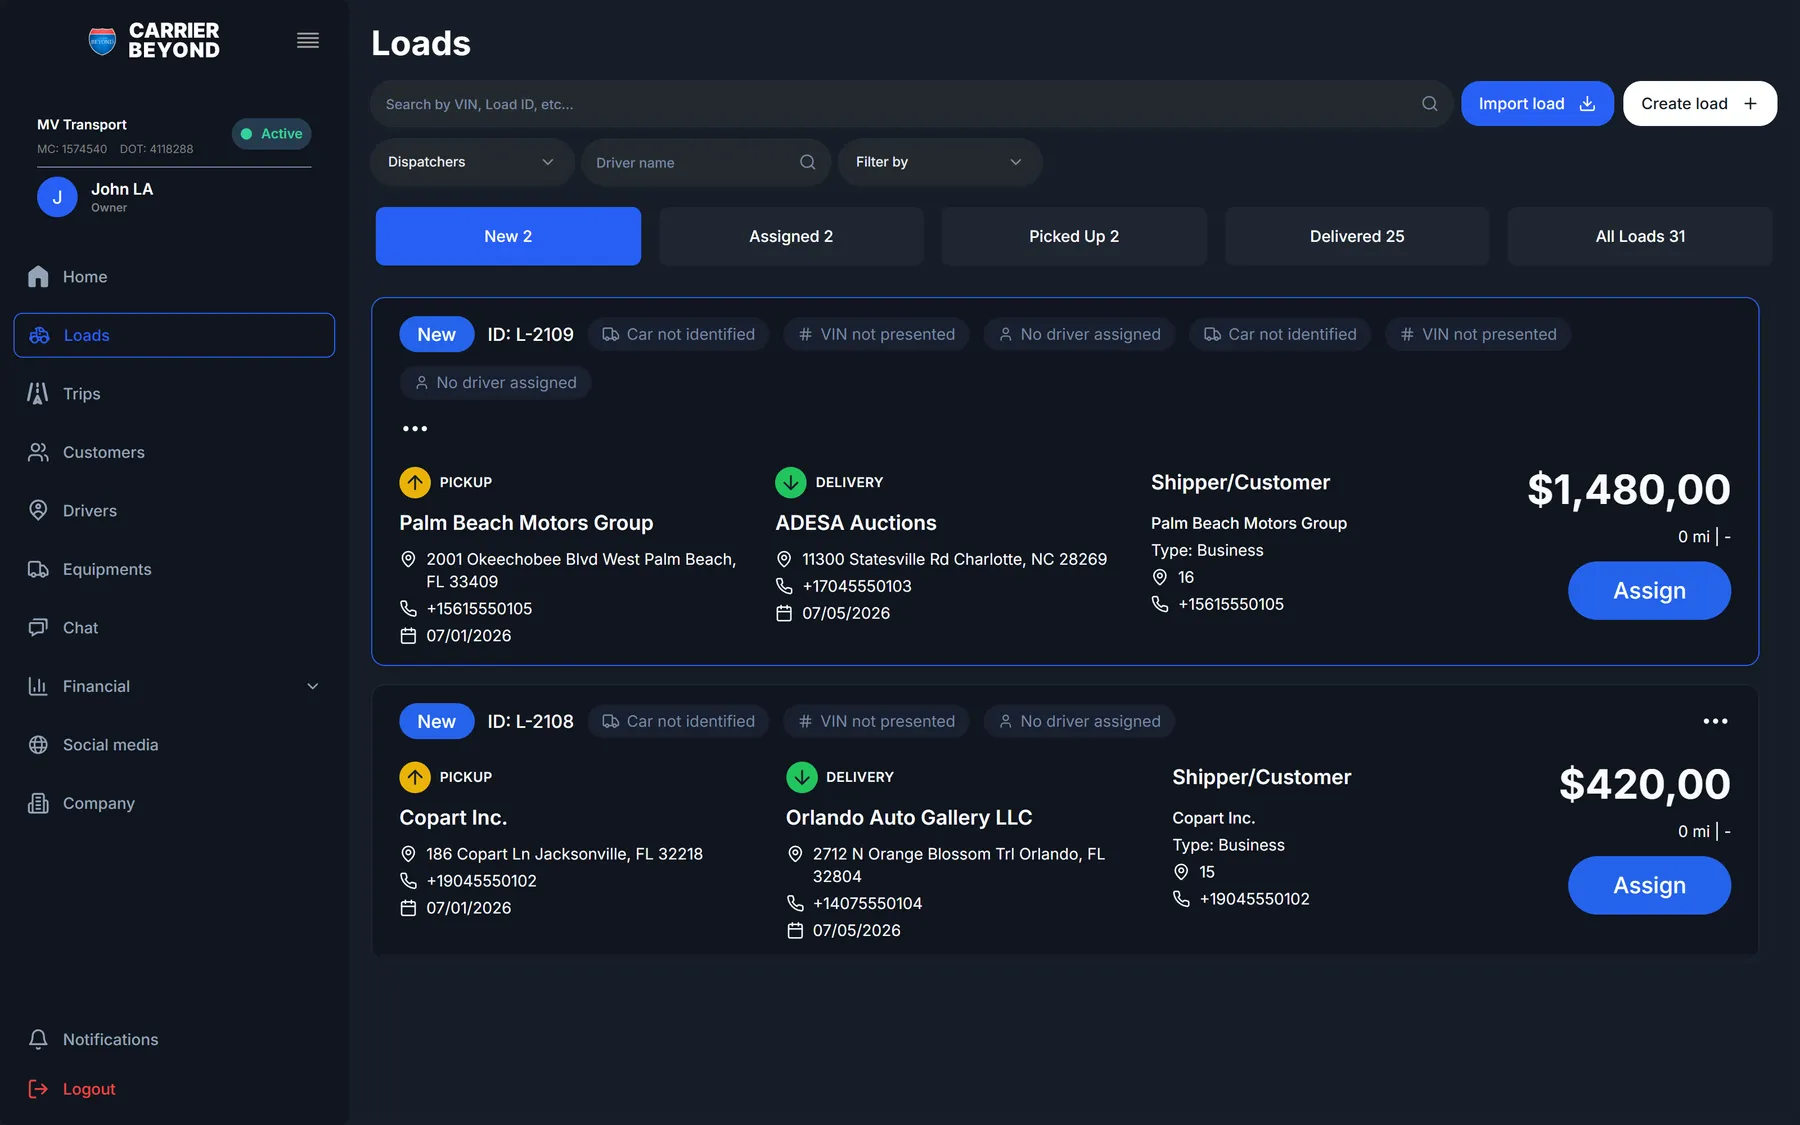Screen dimensions: 1800x1125
Task: Click the Notifications bell icon
Action: pyautogui.click(x=38, y=1040)
